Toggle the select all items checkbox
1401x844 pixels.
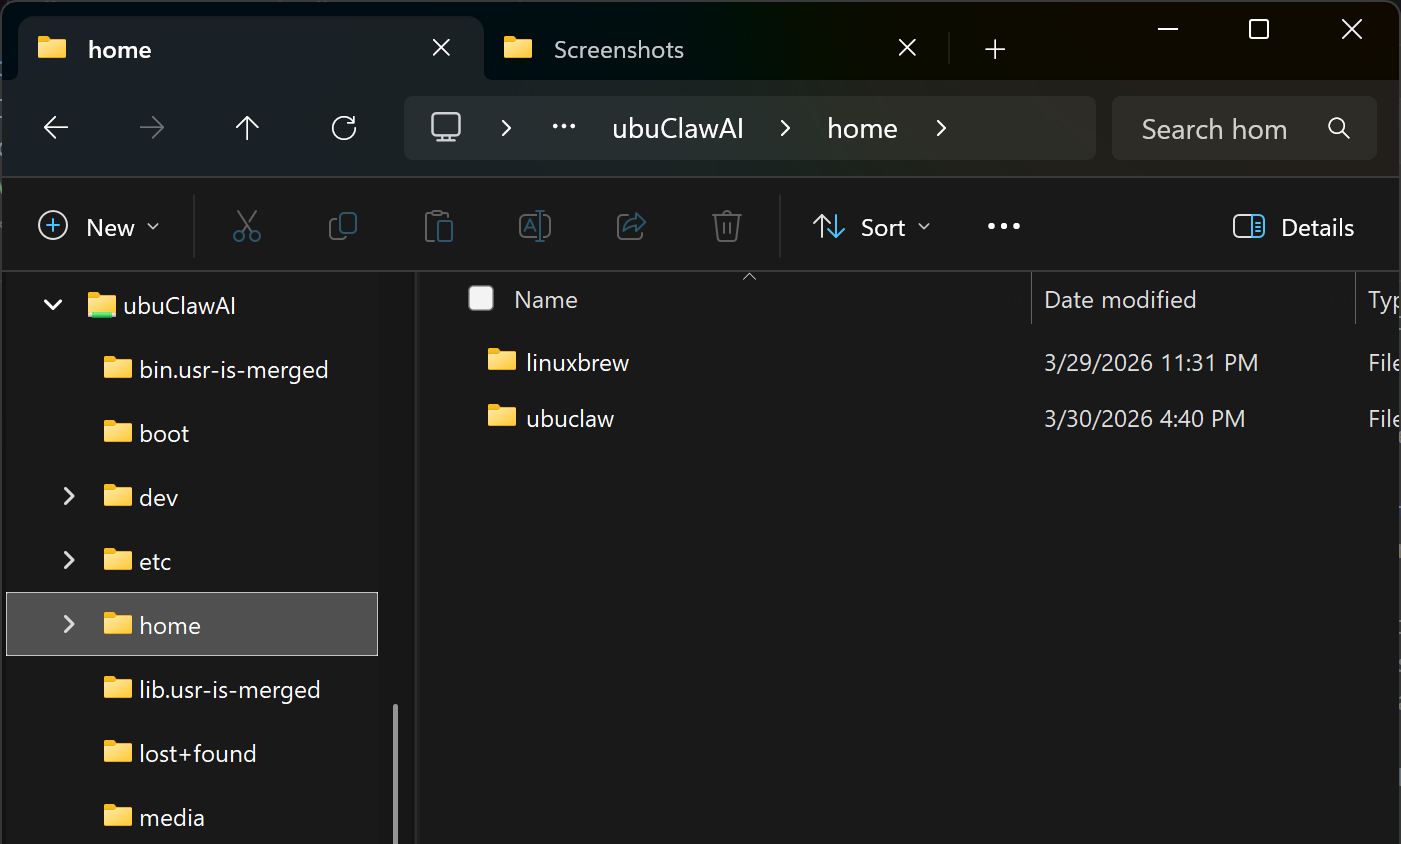coord(481,298)
